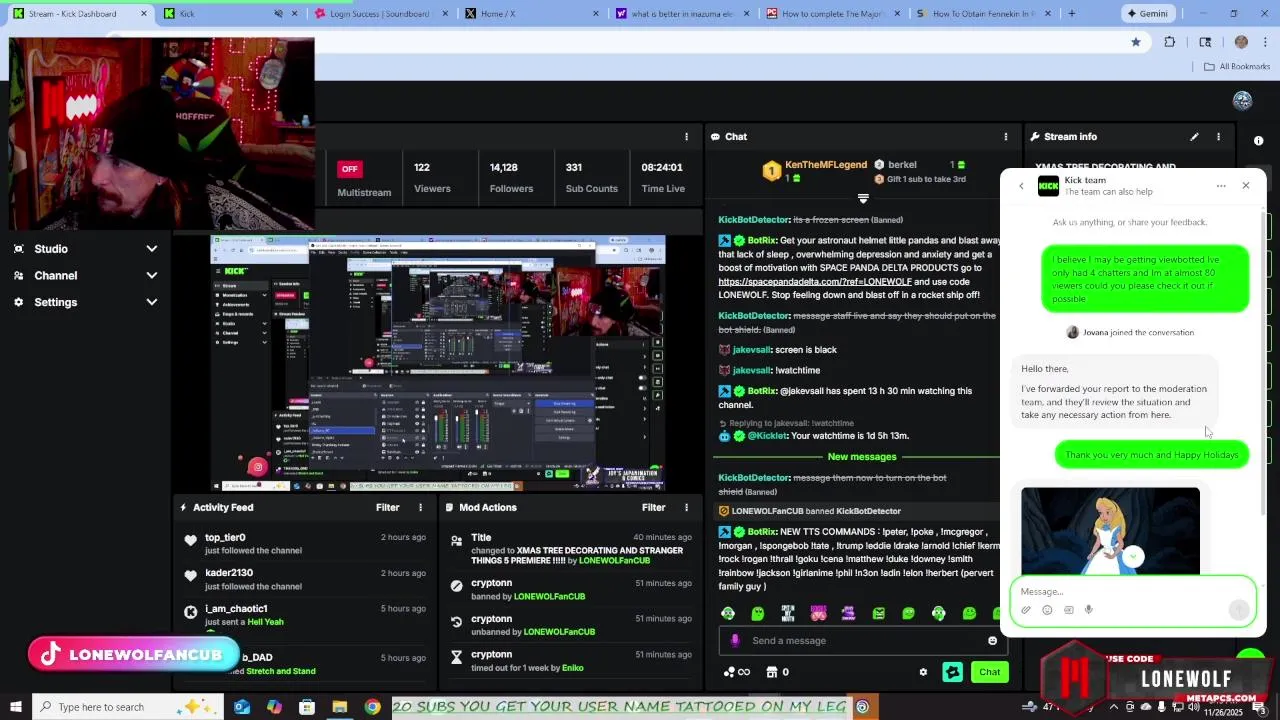The width and height of the screenshot is (1280, 720).
Task: Insert a GIF in the support chat
Action: [1068, 610]
